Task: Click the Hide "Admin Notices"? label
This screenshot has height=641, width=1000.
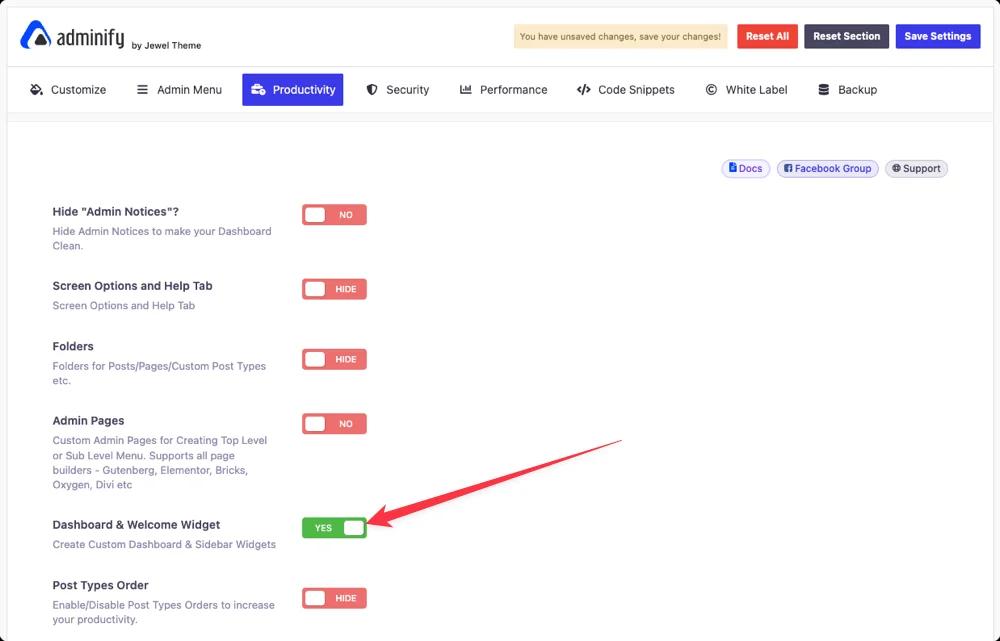Action: [115, 211]
